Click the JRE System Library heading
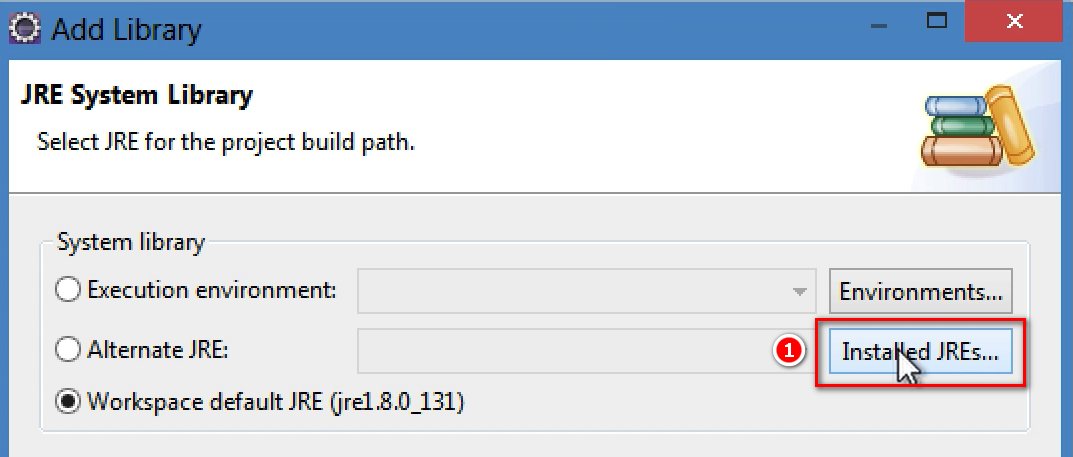This screenshot has height=457, width=1073. (x=137, y=95)
